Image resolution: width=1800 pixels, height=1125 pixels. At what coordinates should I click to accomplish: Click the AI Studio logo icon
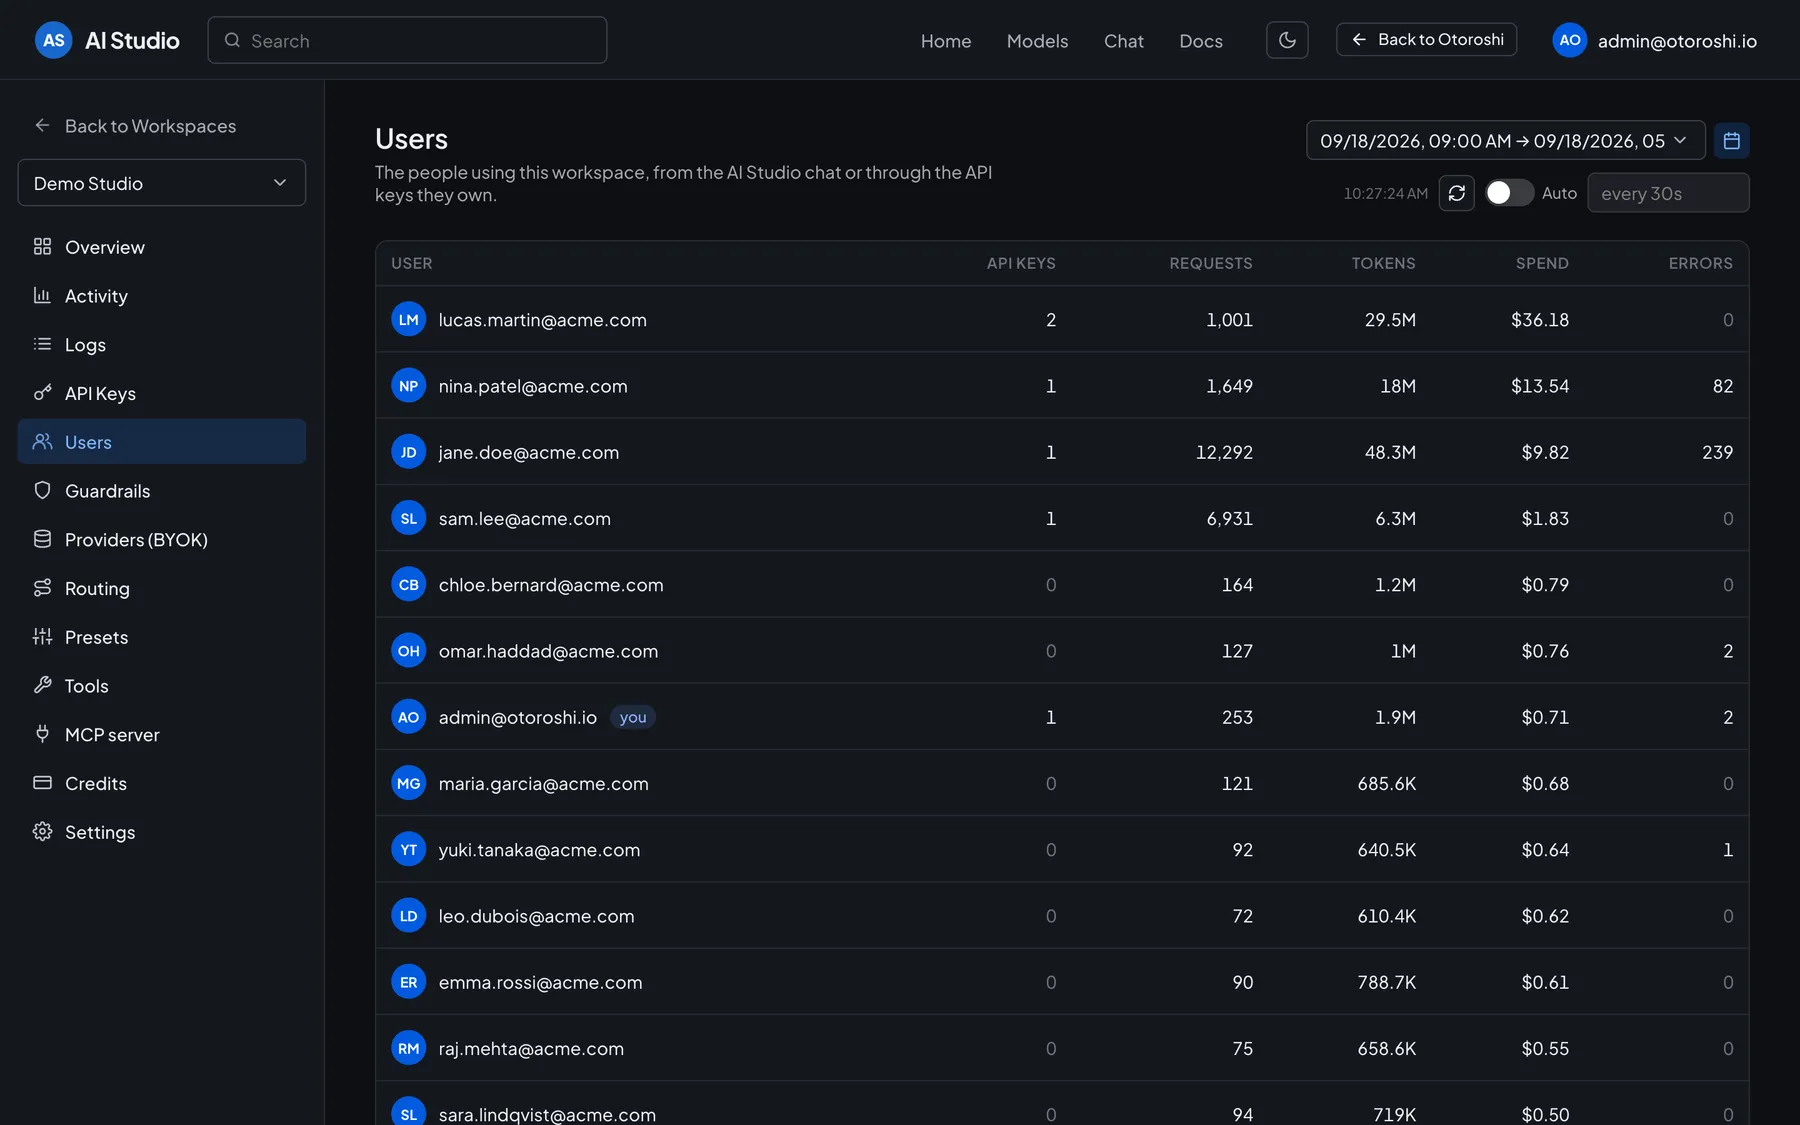pyautogui.click(x=53, y=40)
